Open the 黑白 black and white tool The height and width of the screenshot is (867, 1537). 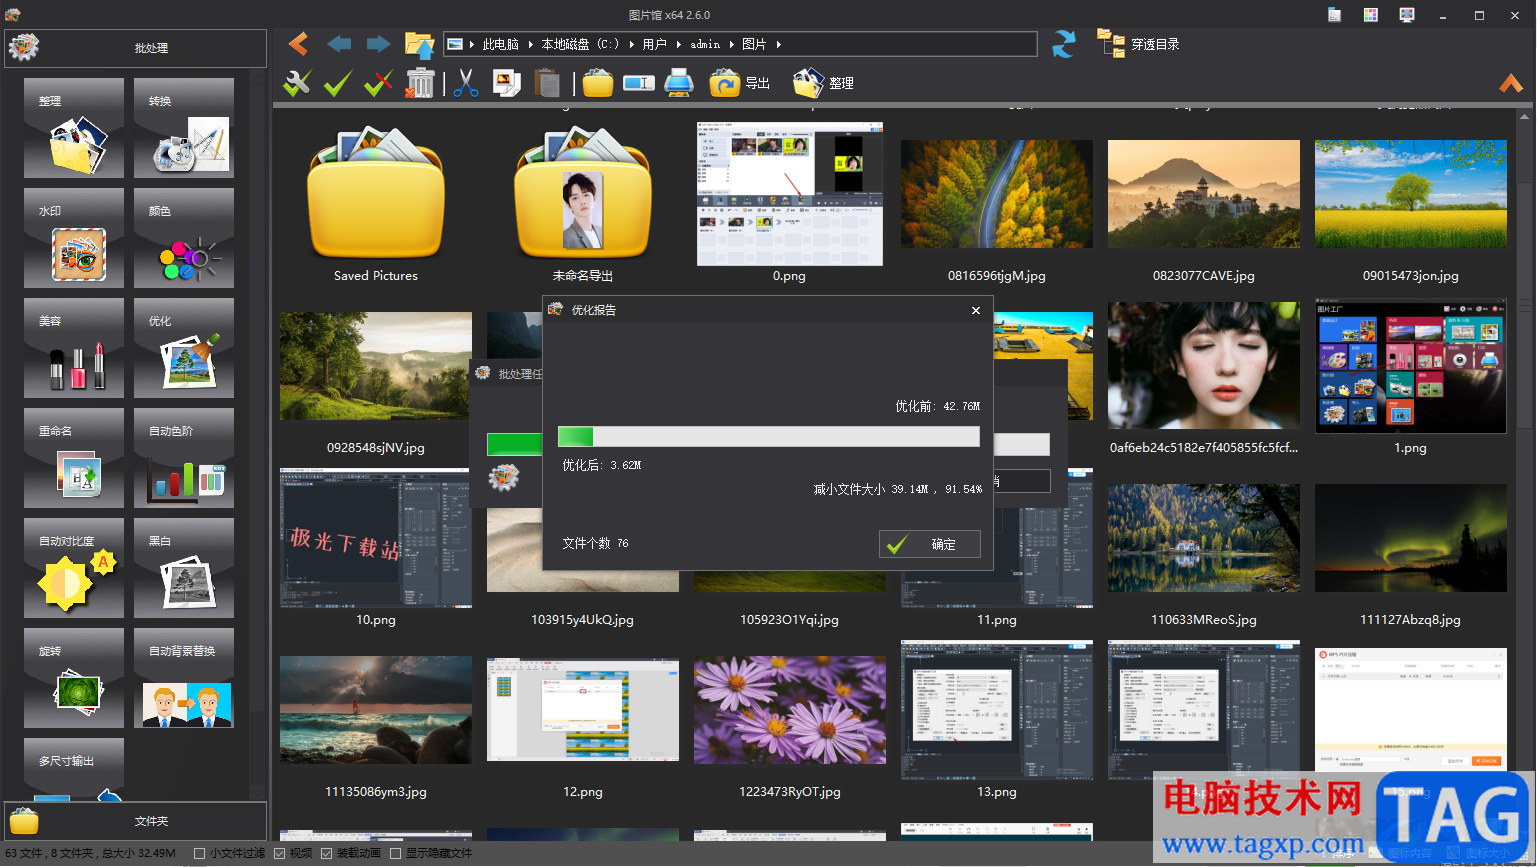[x=184, y=568]
